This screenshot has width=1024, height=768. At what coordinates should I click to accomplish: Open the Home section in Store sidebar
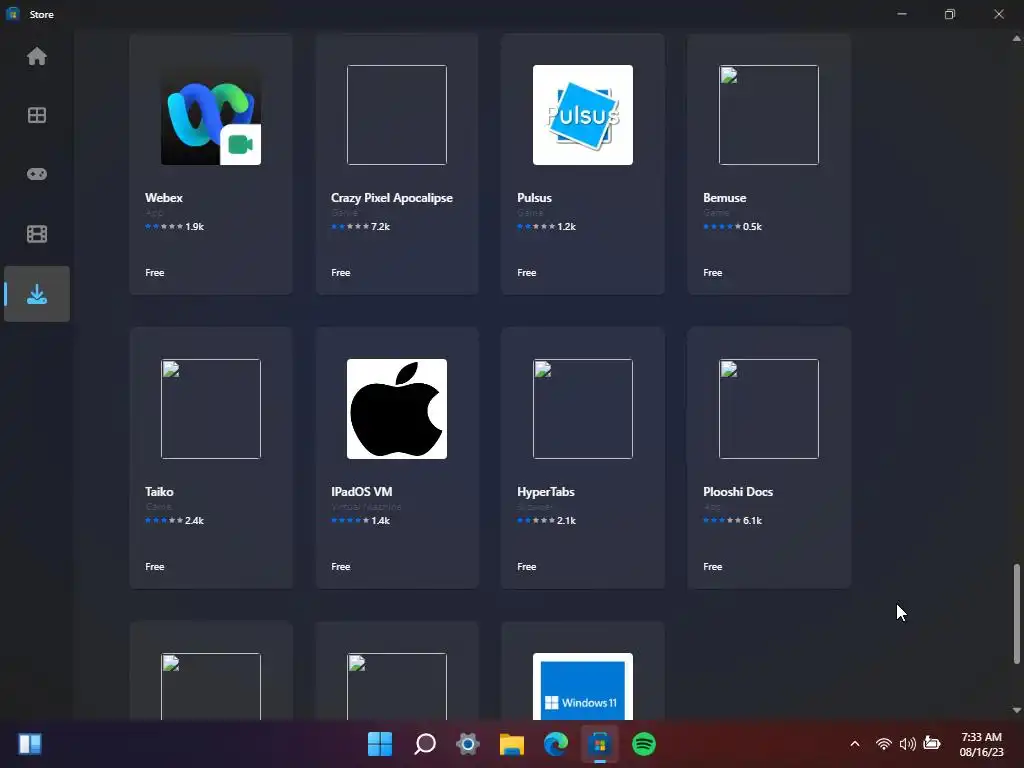tap(37, 57)
